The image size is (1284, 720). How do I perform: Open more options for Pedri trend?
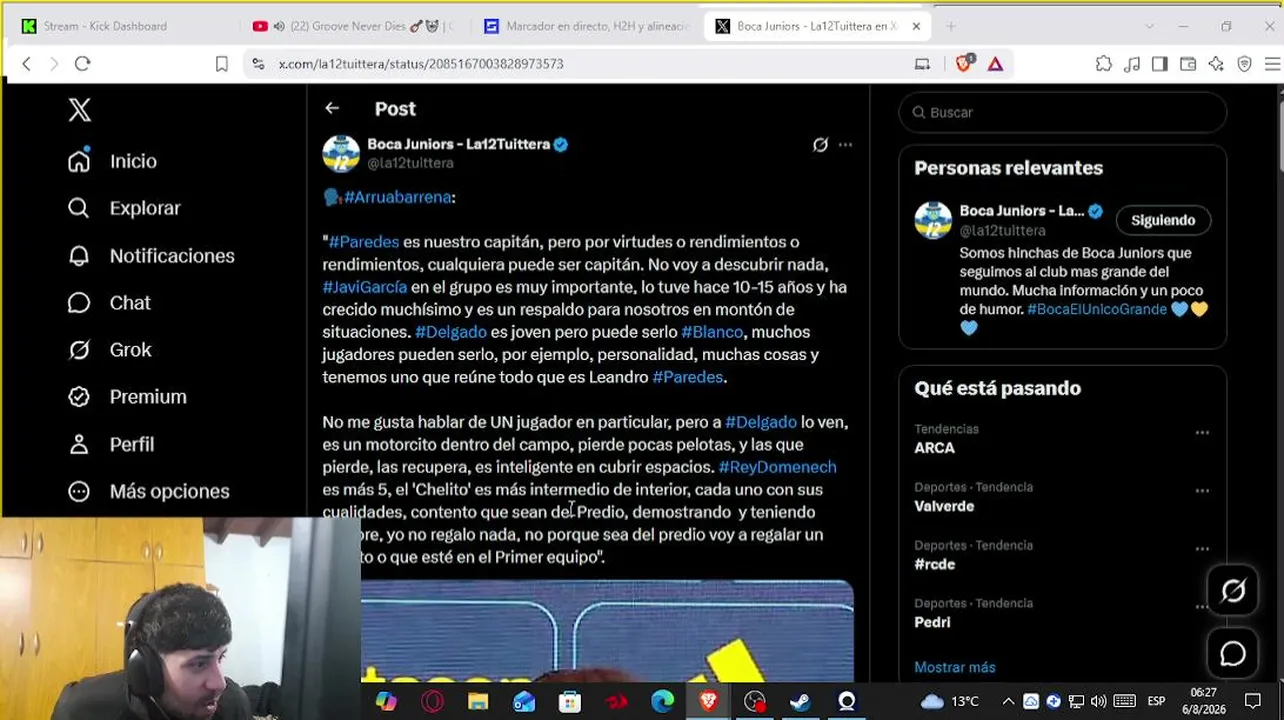click(1202, 607)
